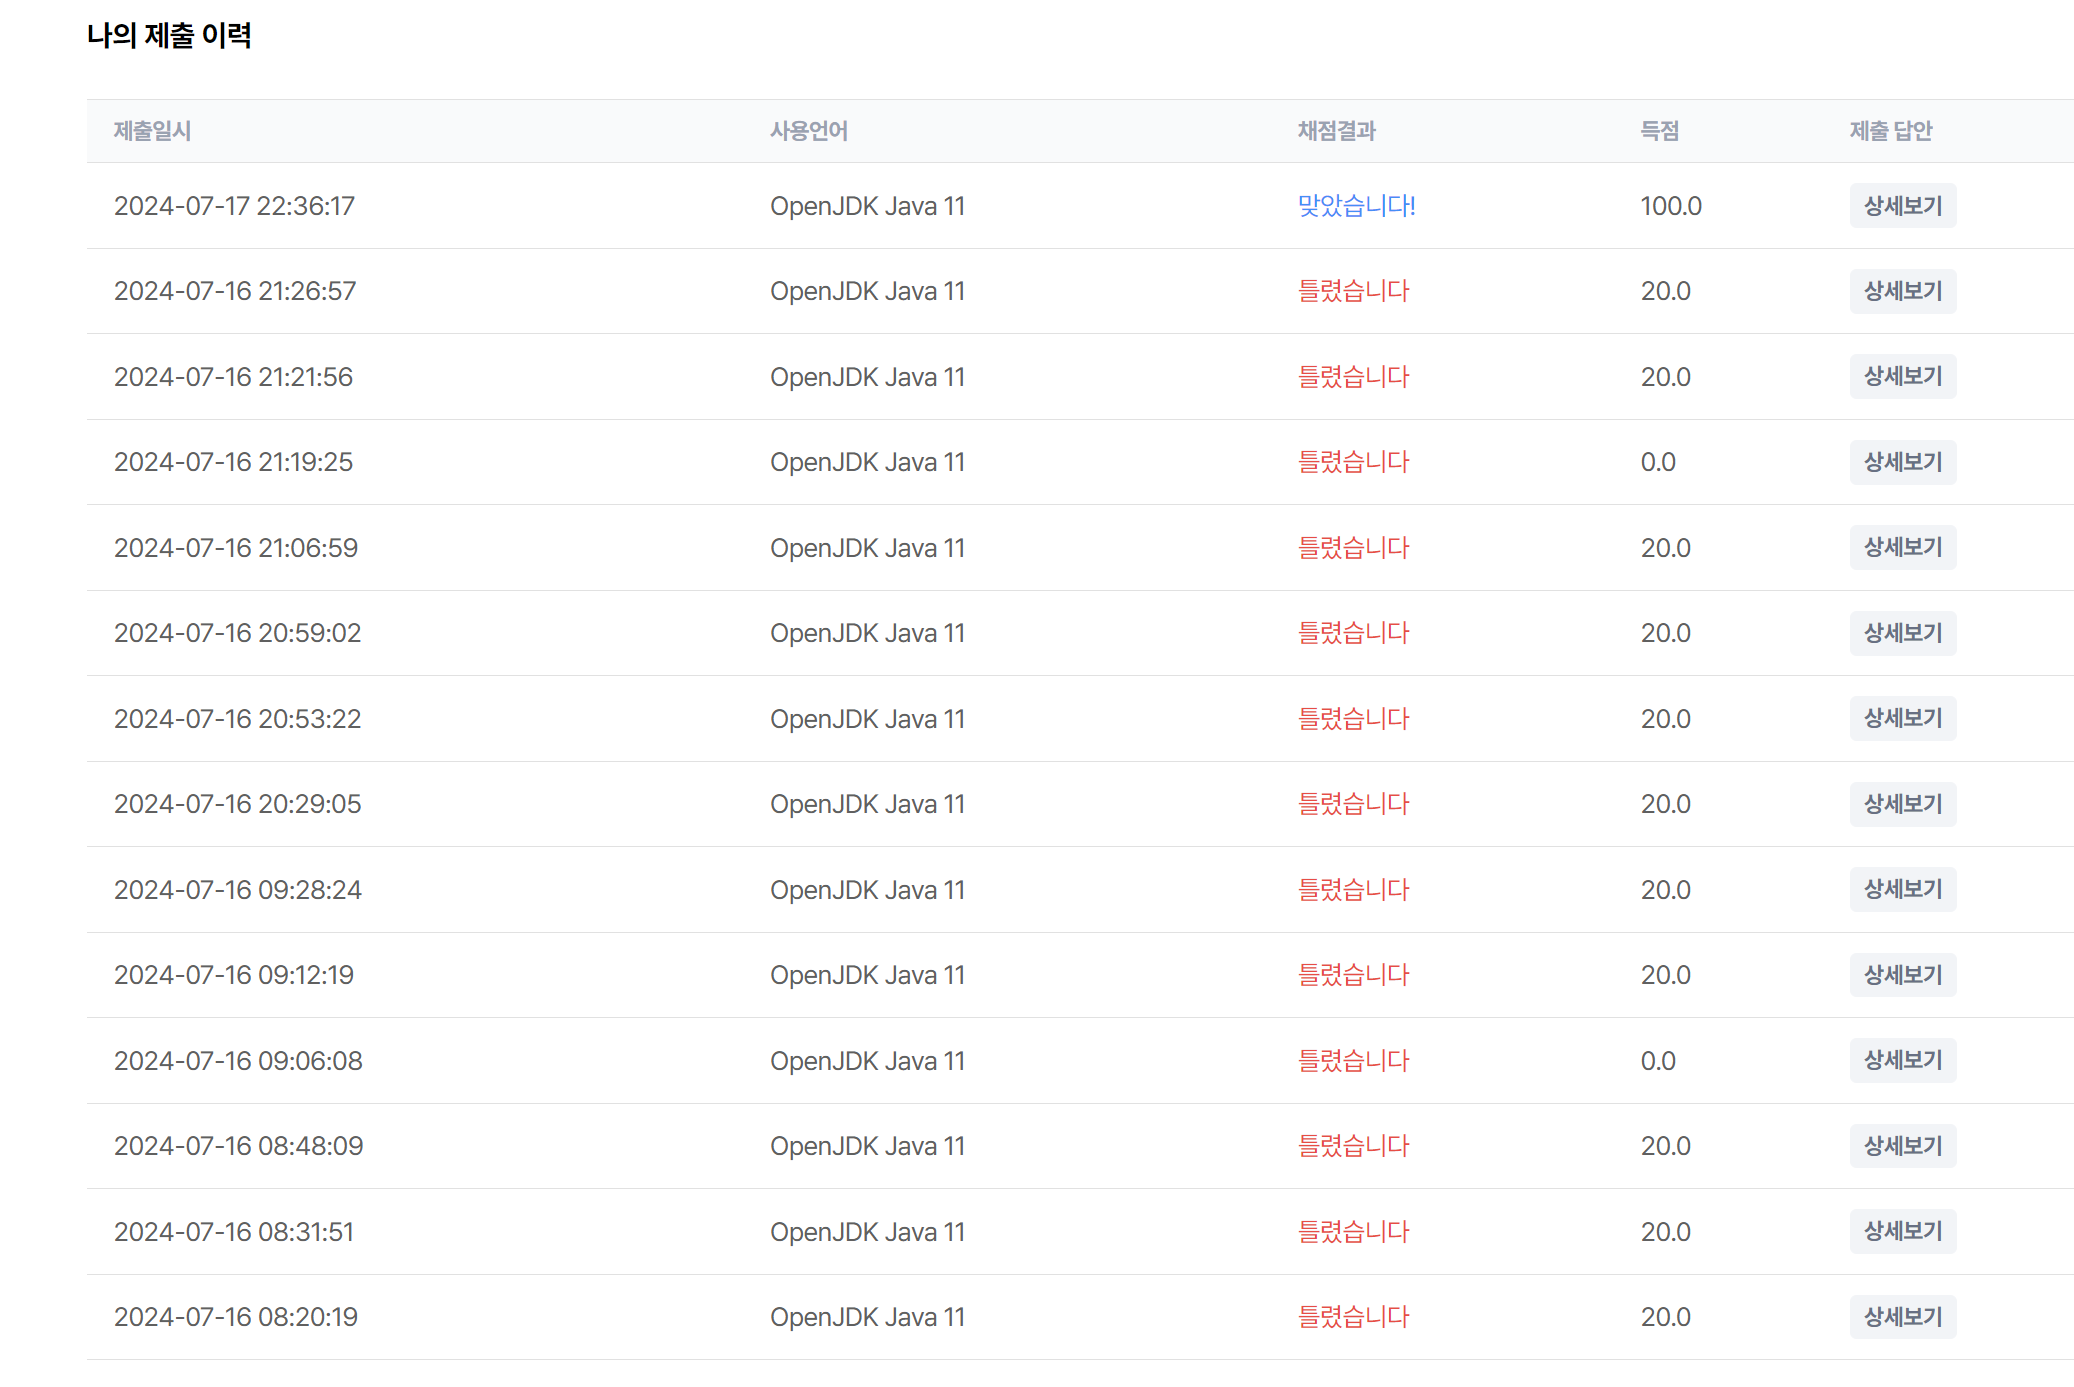
Task: Open 상세보기 for 2024-07-16 20:59:02 submission
Action: click(x=1902, y=633)
